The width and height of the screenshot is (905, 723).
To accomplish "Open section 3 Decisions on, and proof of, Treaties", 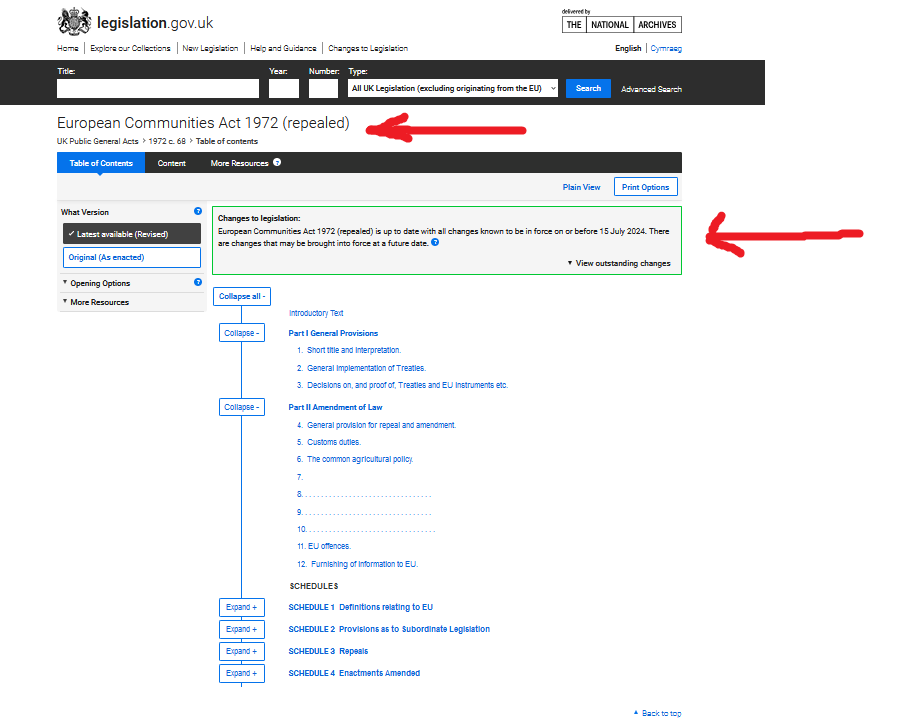I will (x=407, y=385).
